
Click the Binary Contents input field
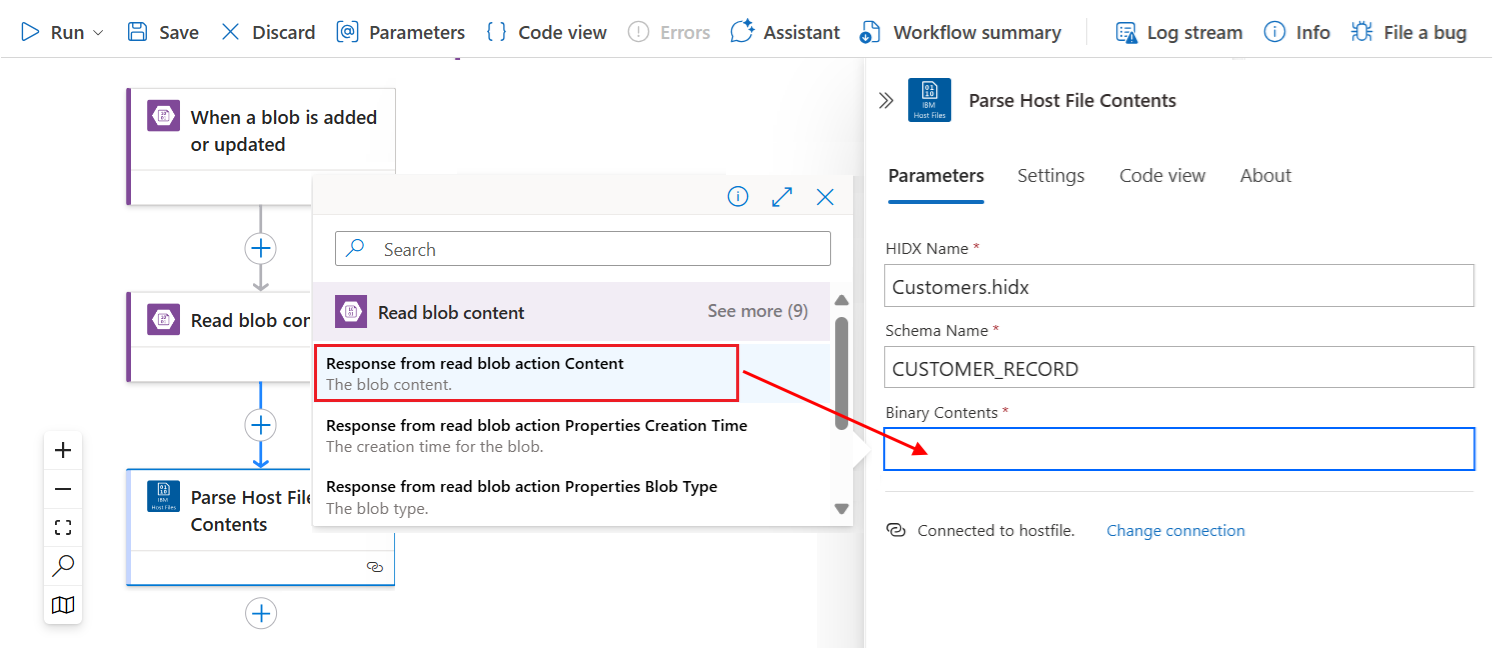pyautogui.click(x=1178, y=449)
